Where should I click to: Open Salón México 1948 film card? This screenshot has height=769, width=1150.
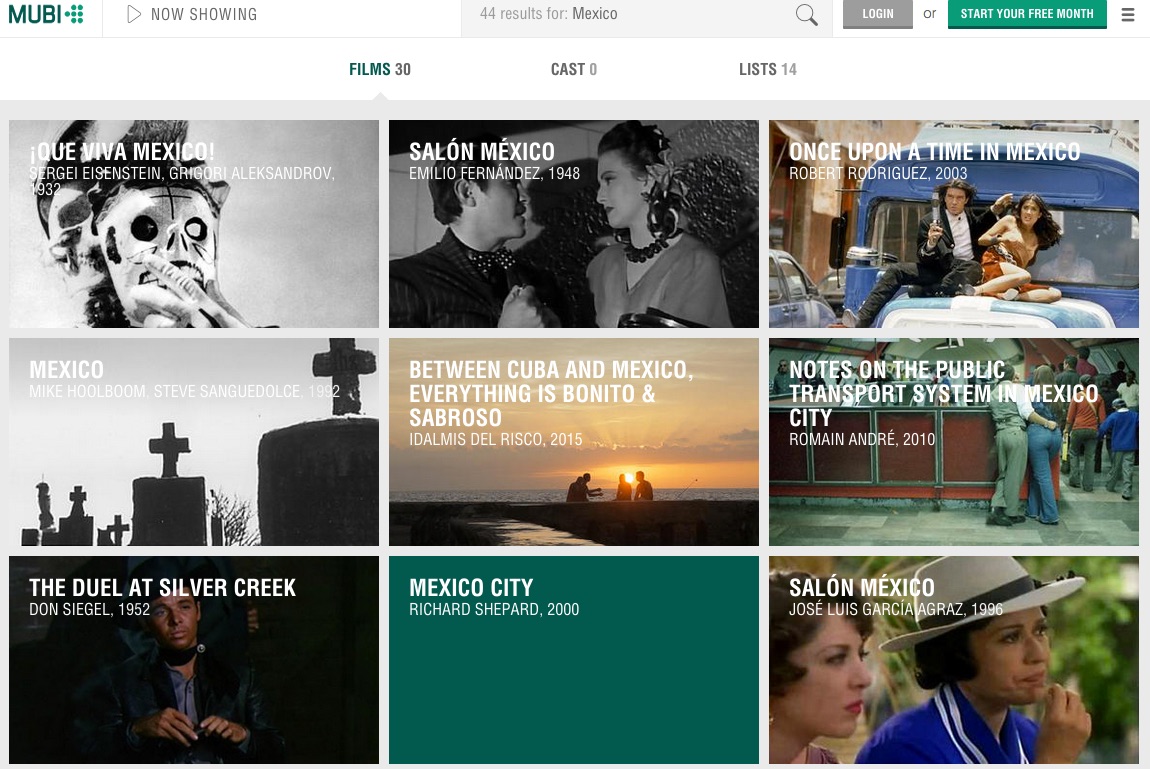[x=574, y=224]
